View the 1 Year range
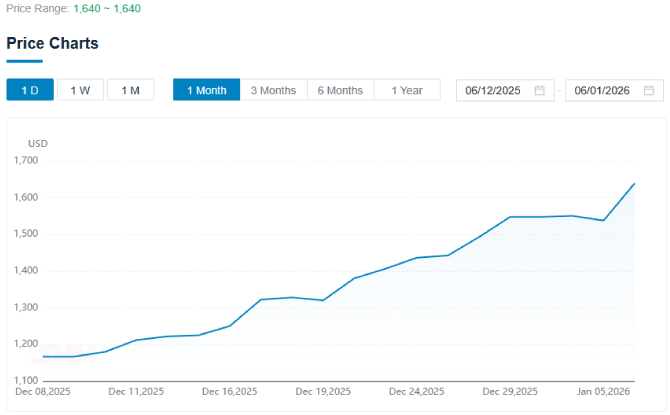 coord(407,90)
